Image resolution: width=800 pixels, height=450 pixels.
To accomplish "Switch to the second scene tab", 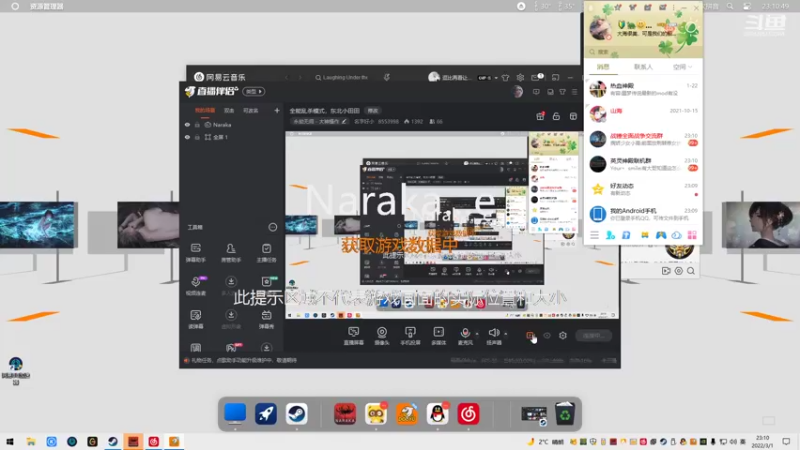I will click(229, 110).
